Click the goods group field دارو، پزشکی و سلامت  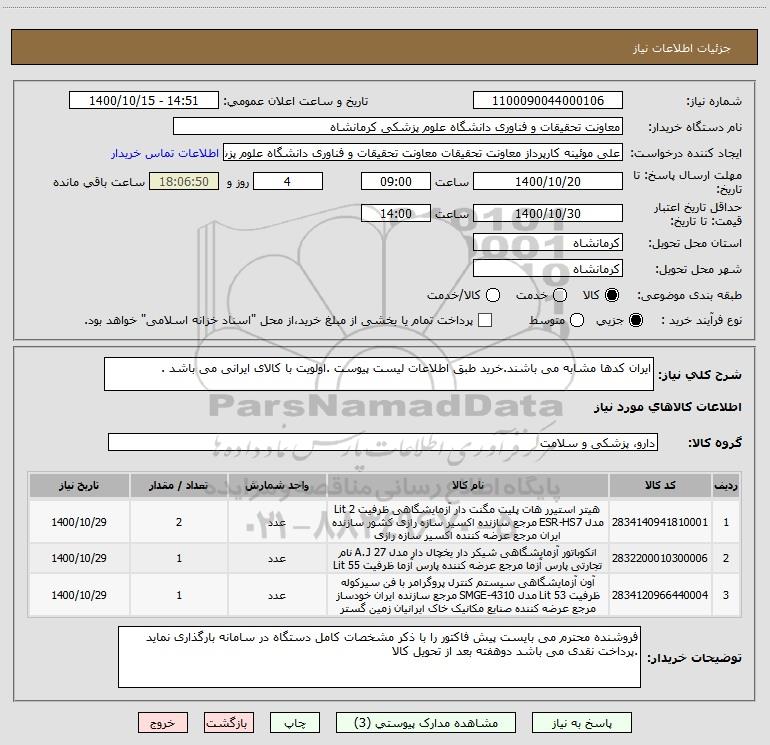383,442
